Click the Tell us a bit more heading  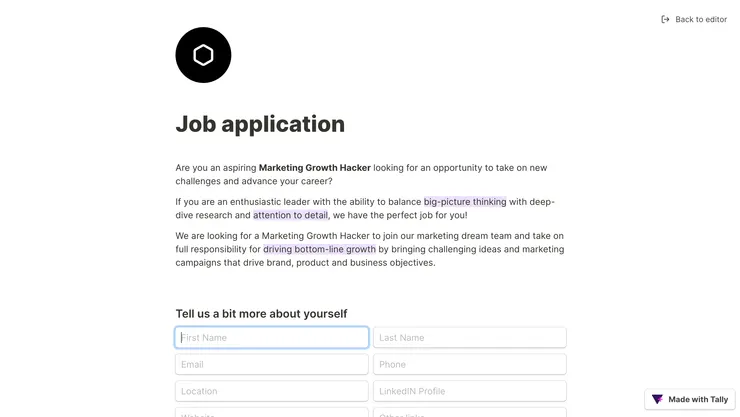point(261,313)
